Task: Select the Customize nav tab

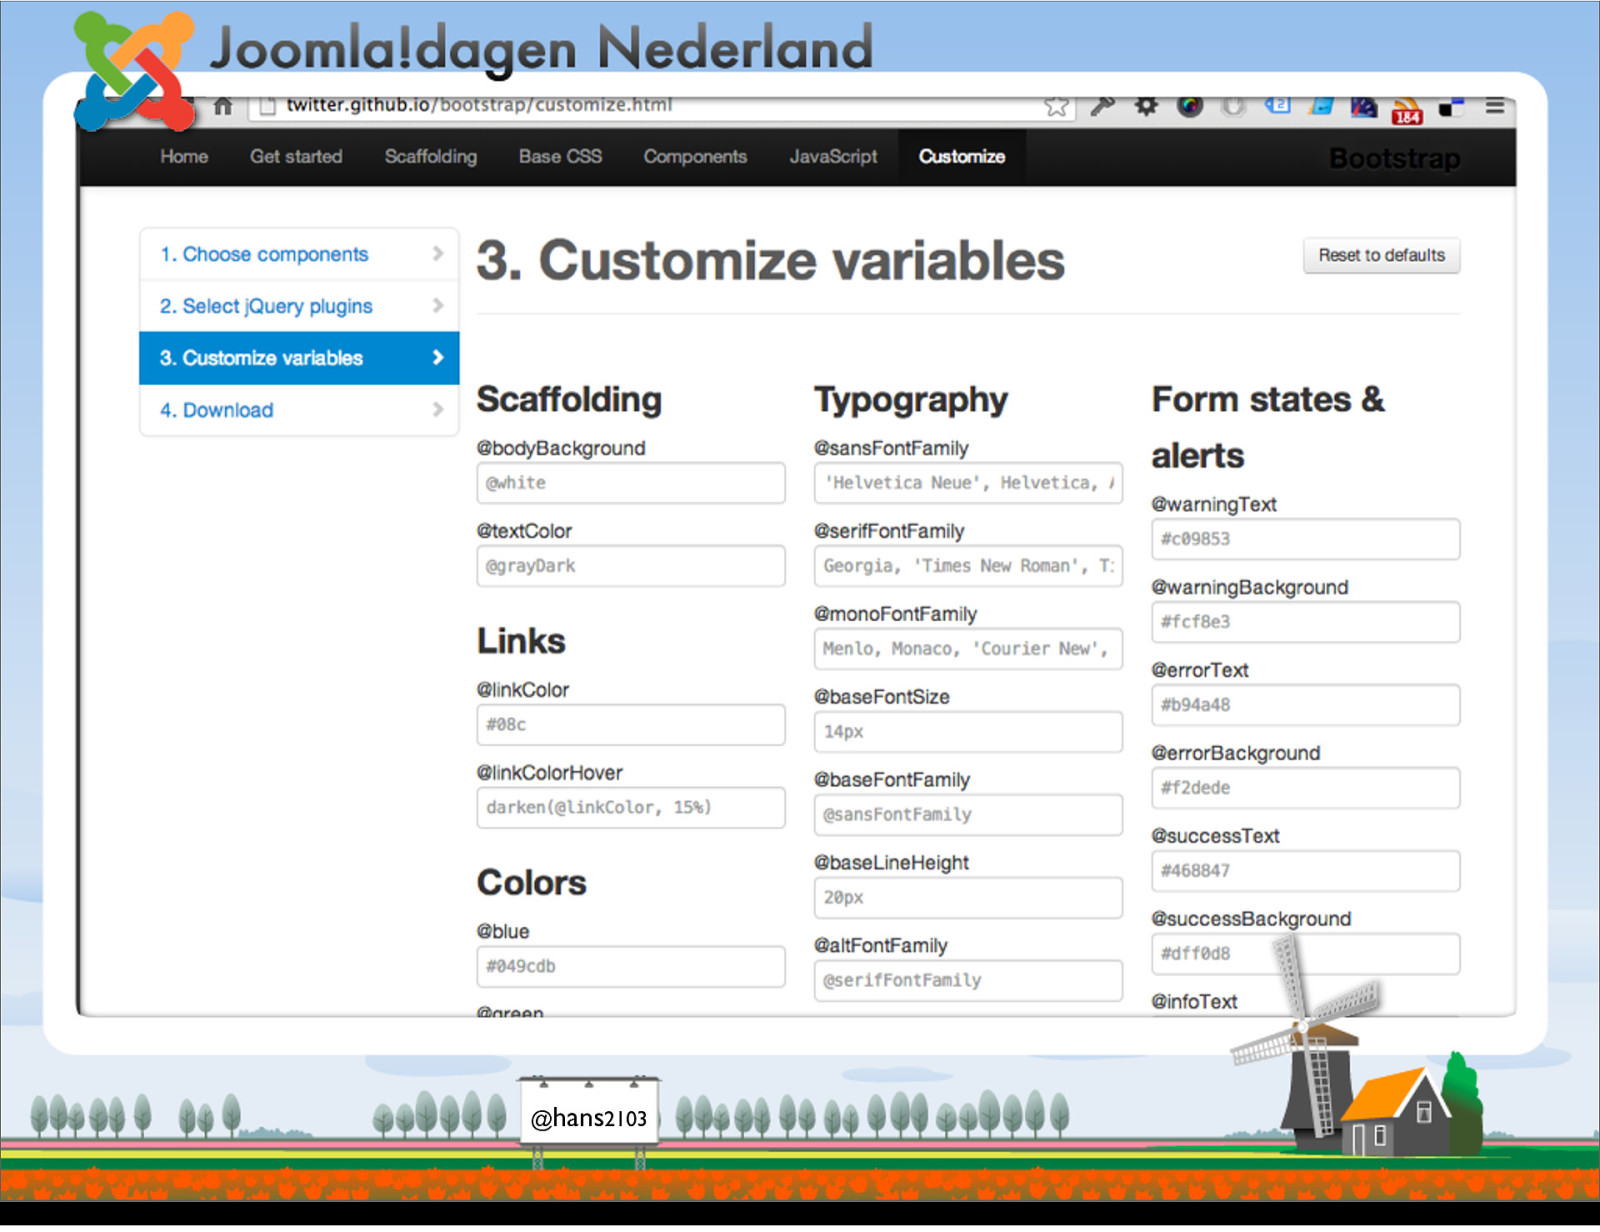Action: (962, 156)
